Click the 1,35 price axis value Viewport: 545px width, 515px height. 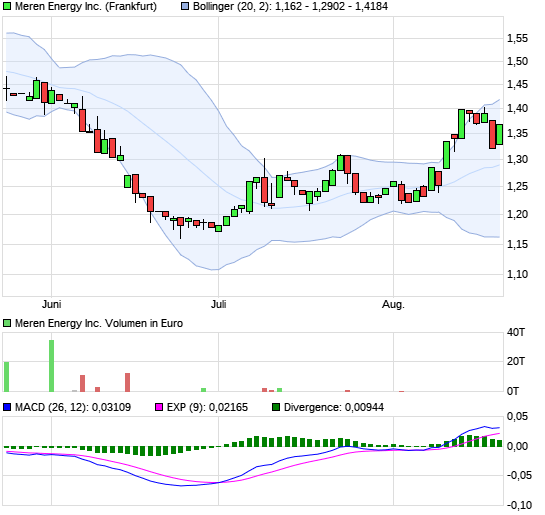click(517, 133)
